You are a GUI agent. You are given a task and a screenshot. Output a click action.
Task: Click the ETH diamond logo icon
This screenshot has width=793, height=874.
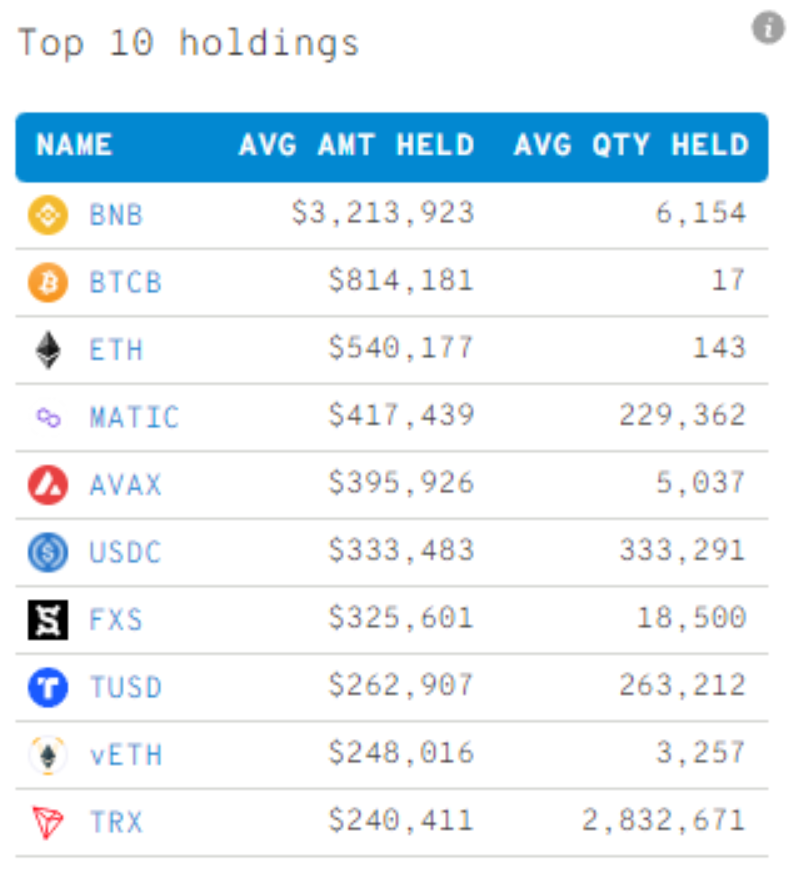48,350
